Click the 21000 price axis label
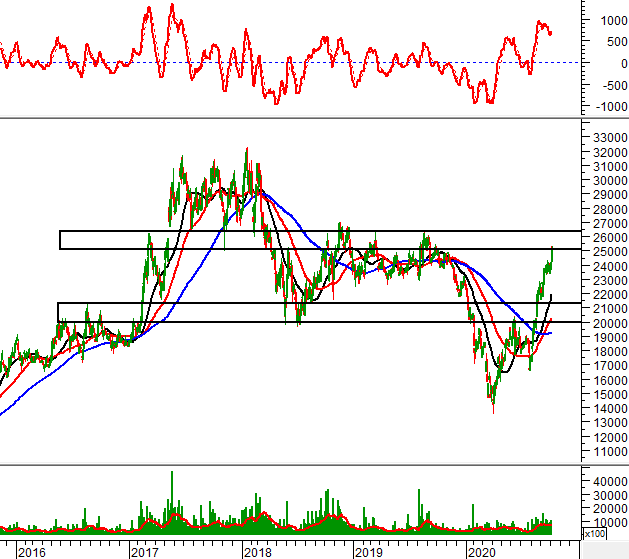The width and height of the screenshot is (629, 559). (610, 308)
